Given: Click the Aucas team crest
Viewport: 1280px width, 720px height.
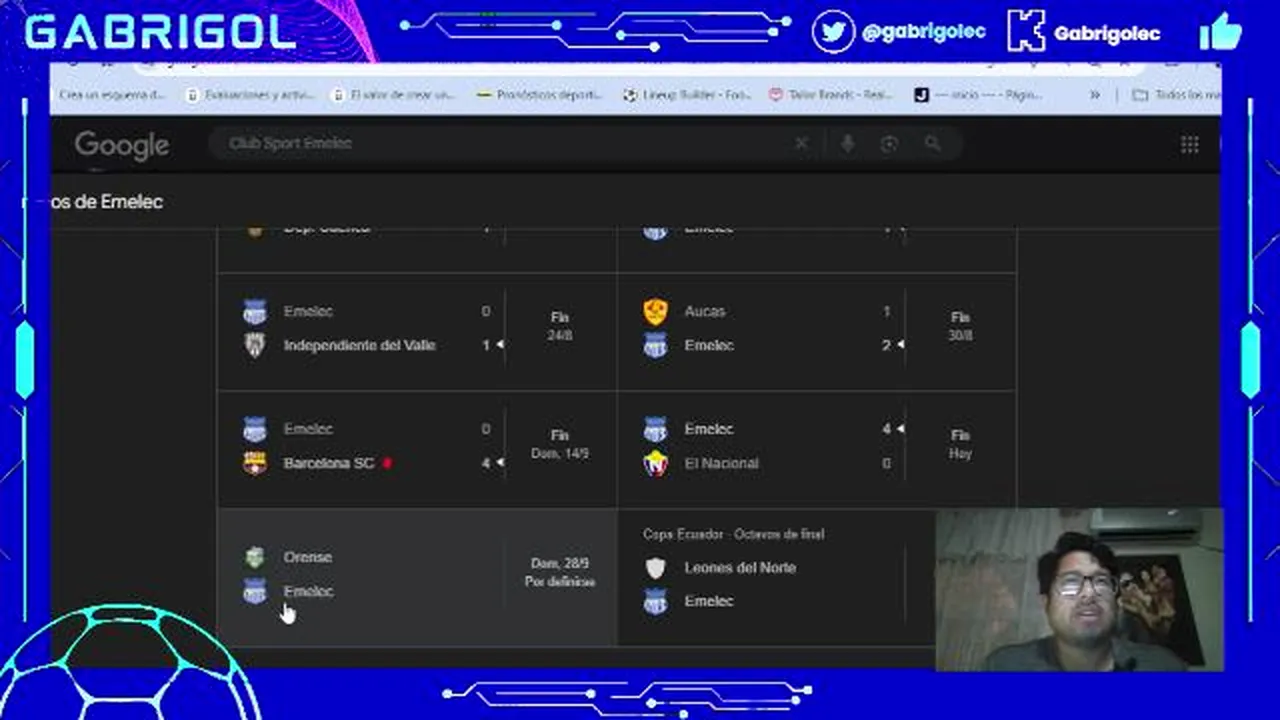Looking at the screenshot, I should (655, 312).
